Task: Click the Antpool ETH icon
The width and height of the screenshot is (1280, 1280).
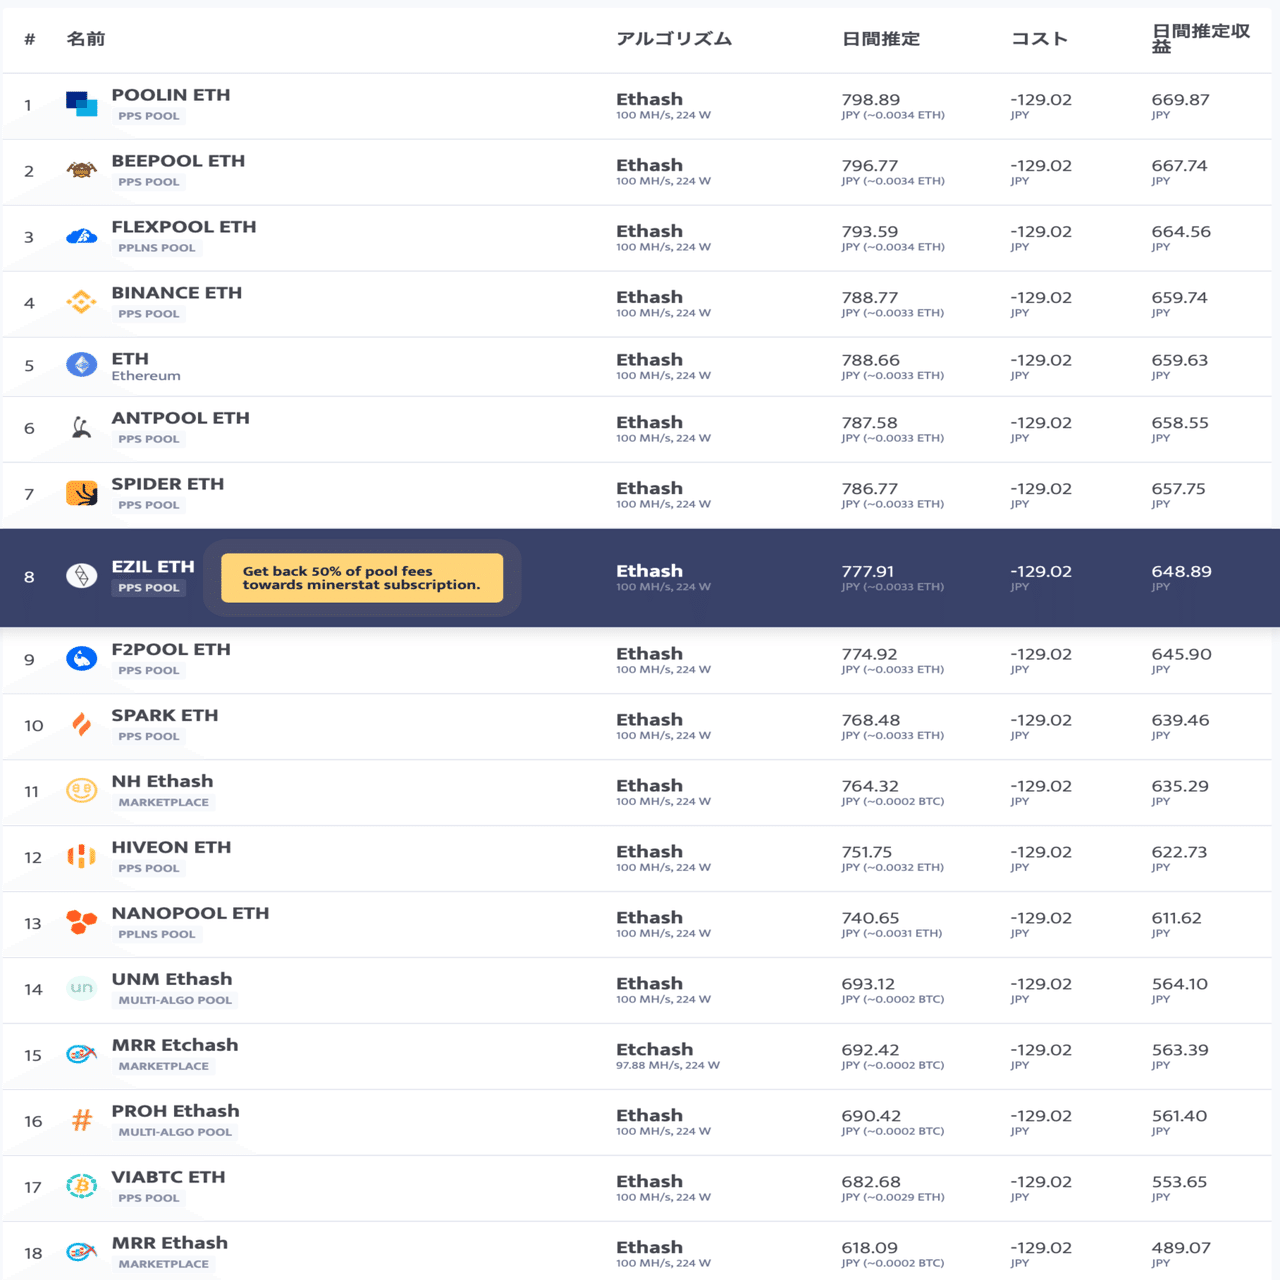Action: click(81, 428)
